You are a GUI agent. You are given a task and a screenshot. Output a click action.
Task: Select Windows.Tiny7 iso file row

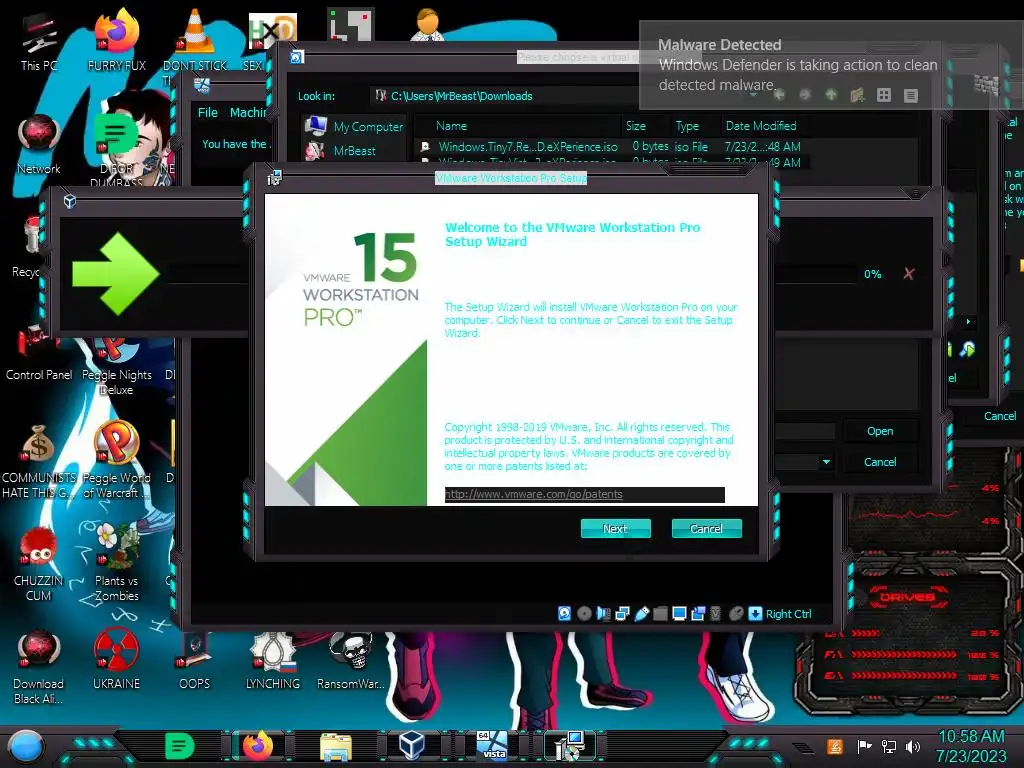coord(611,146)
